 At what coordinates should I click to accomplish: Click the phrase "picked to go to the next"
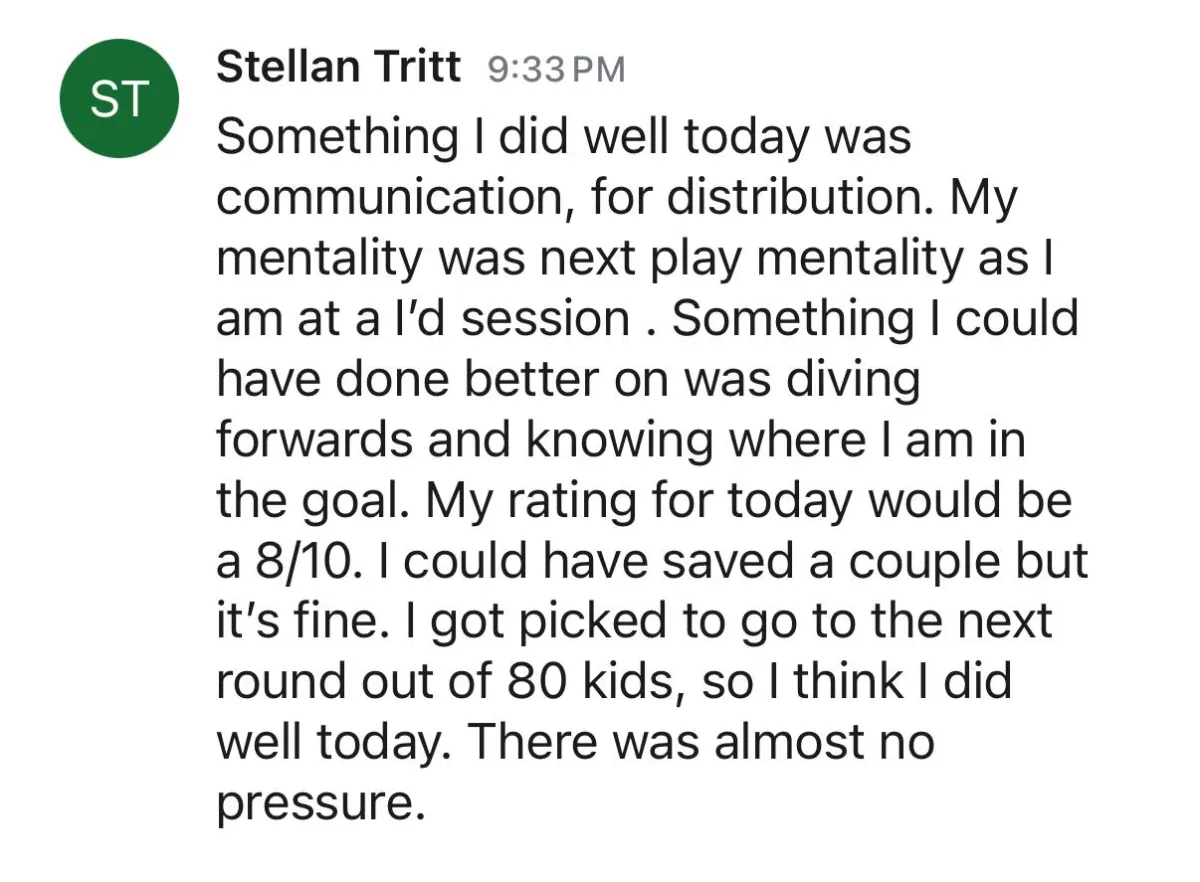(x=761, y=622)
